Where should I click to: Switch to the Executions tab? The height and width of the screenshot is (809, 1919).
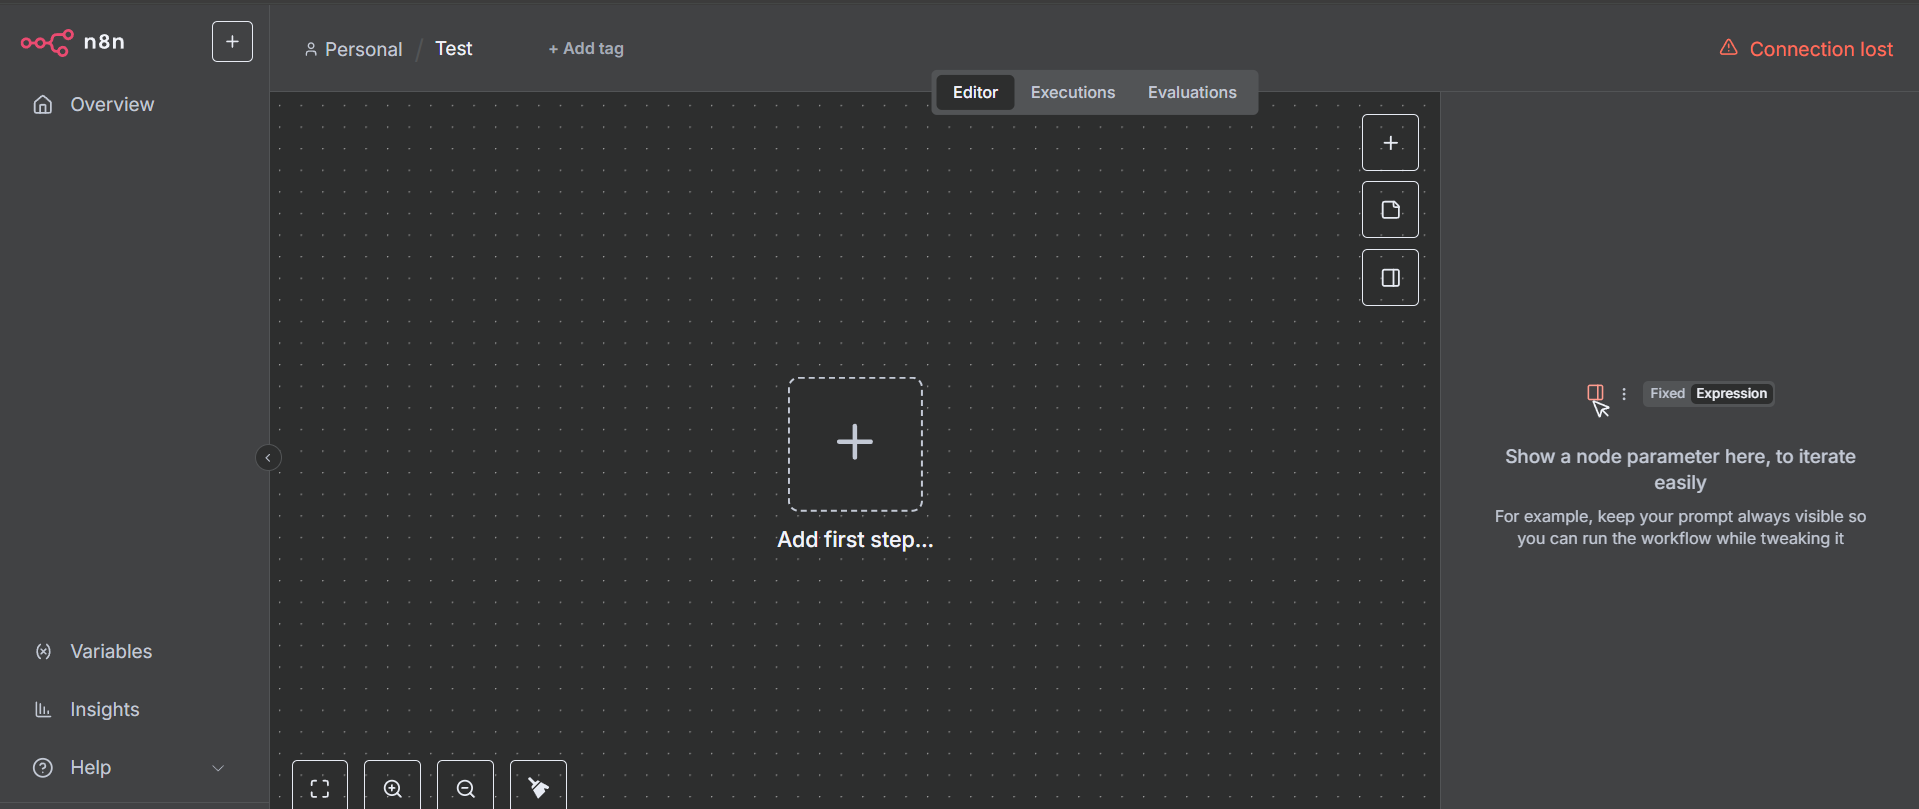tap(1072, 92)
